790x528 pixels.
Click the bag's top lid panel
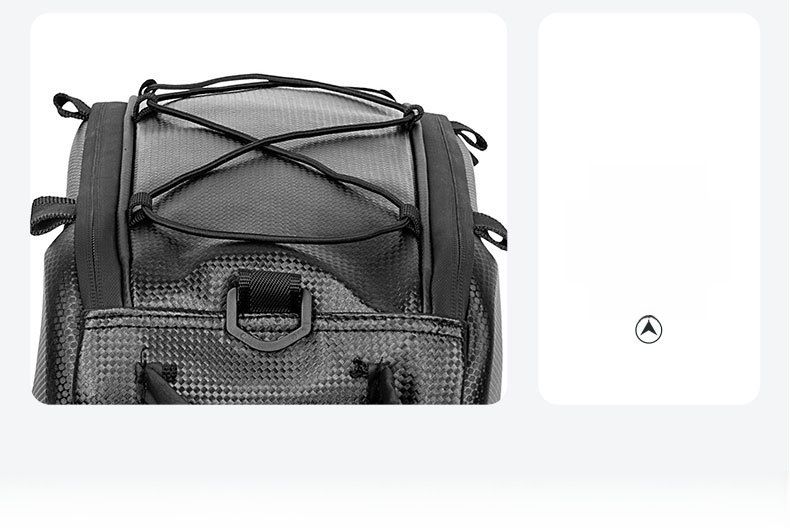(x=275, y=166)
